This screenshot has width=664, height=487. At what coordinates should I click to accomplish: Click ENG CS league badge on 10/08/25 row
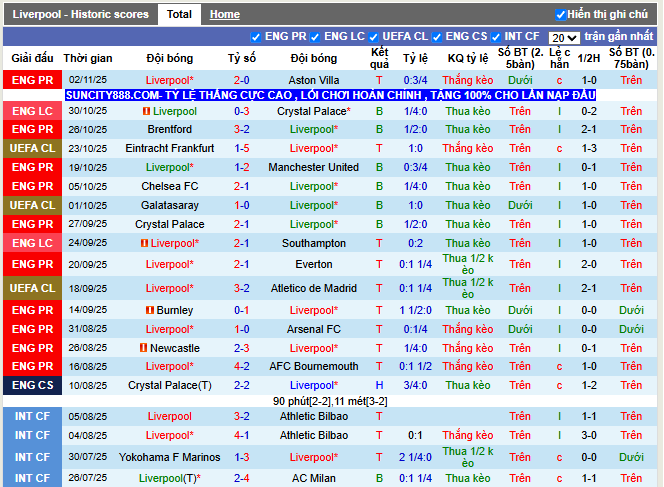pos(33,385)
